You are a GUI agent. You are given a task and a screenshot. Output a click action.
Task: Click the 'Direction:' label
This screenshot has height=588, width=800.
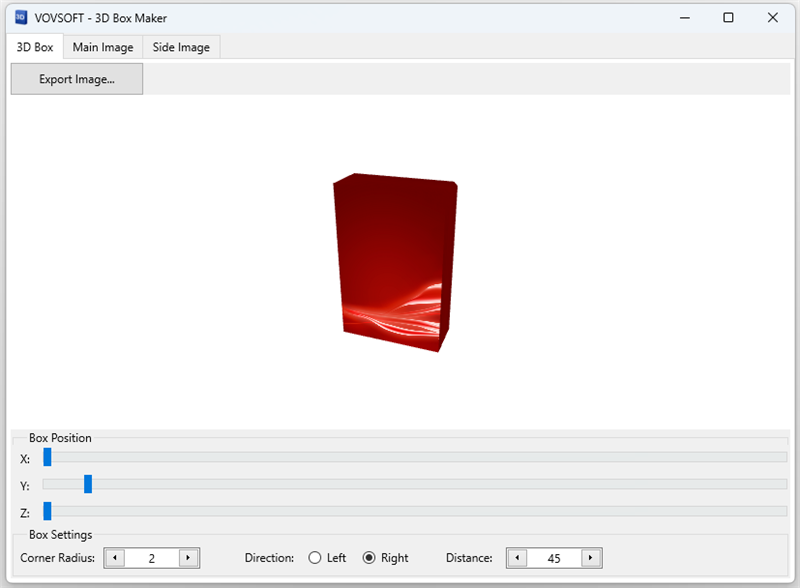[269, 558]
